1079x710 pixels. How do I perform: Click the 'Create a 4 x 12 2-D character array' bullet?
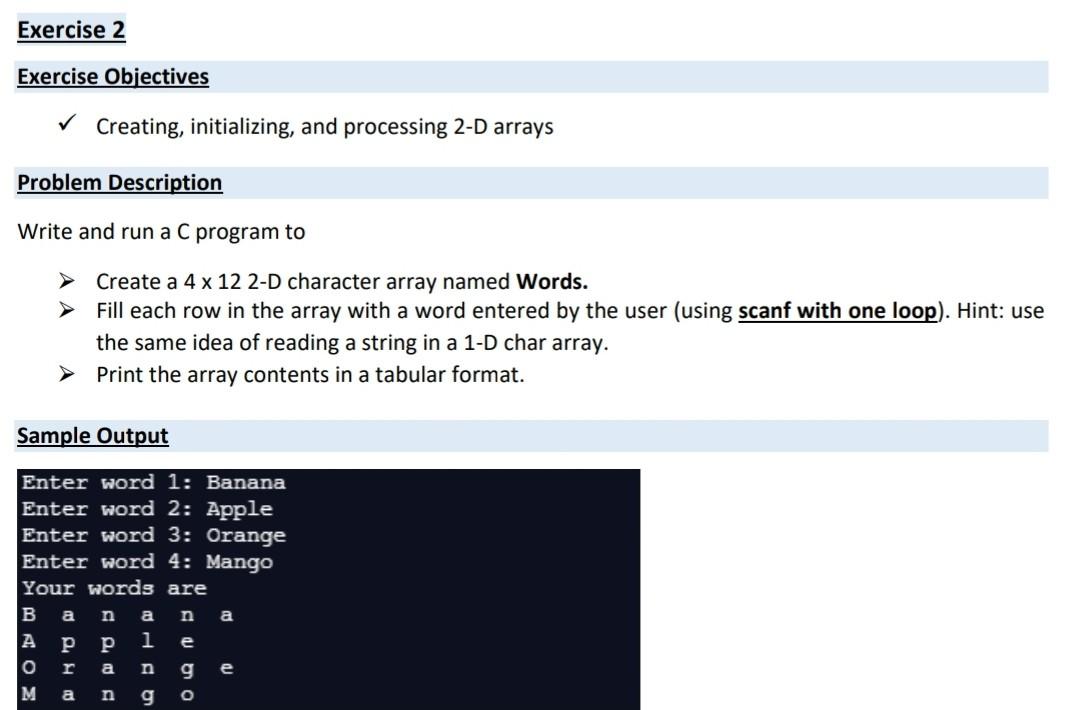click(x=342, y=281)
